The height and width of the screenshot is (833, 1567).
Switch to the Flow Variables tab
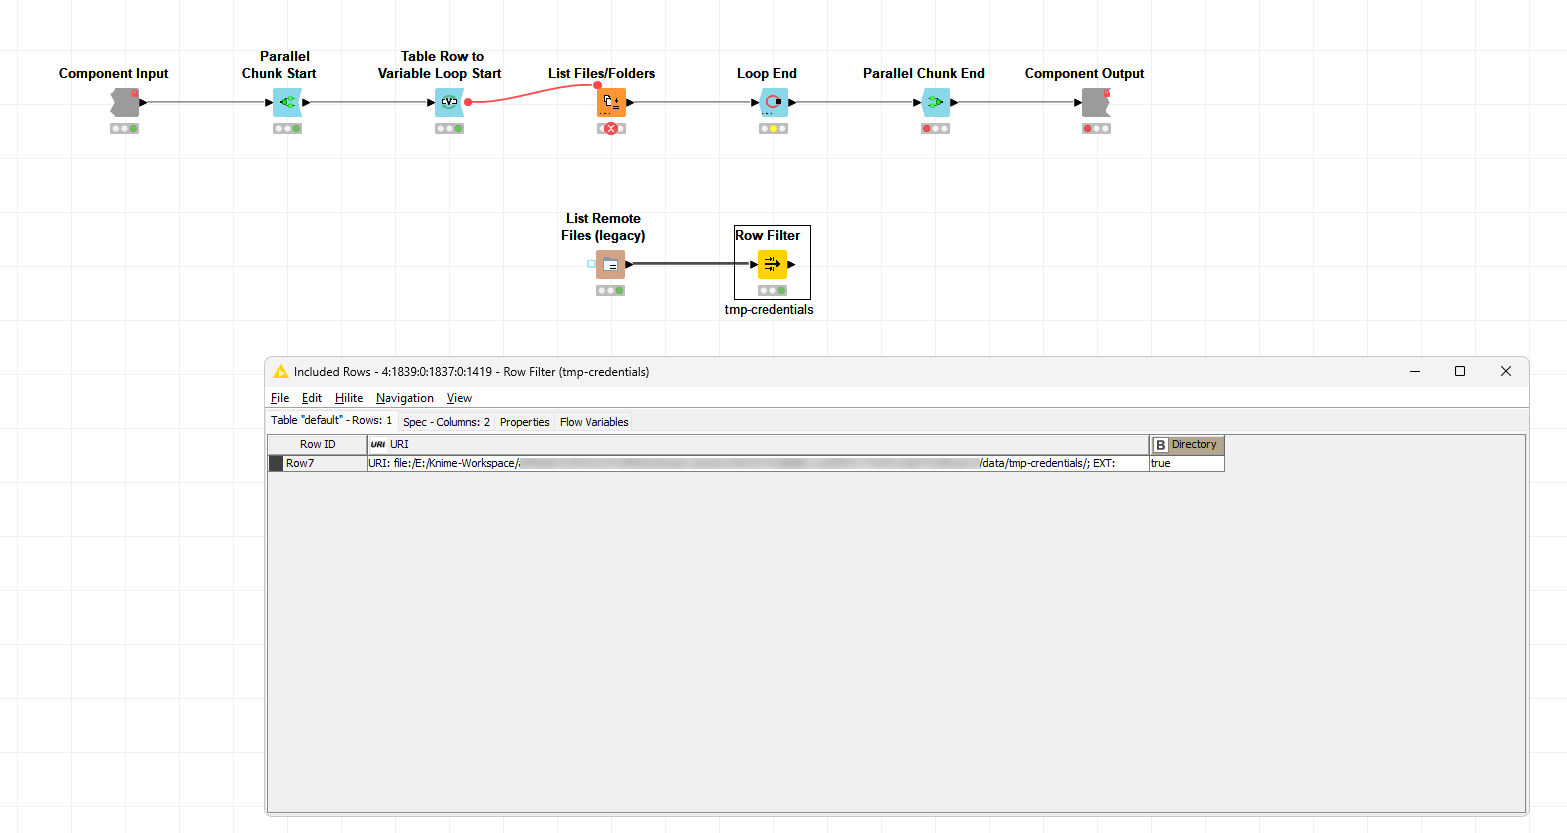pyautogui.click(x=594, y=422)
